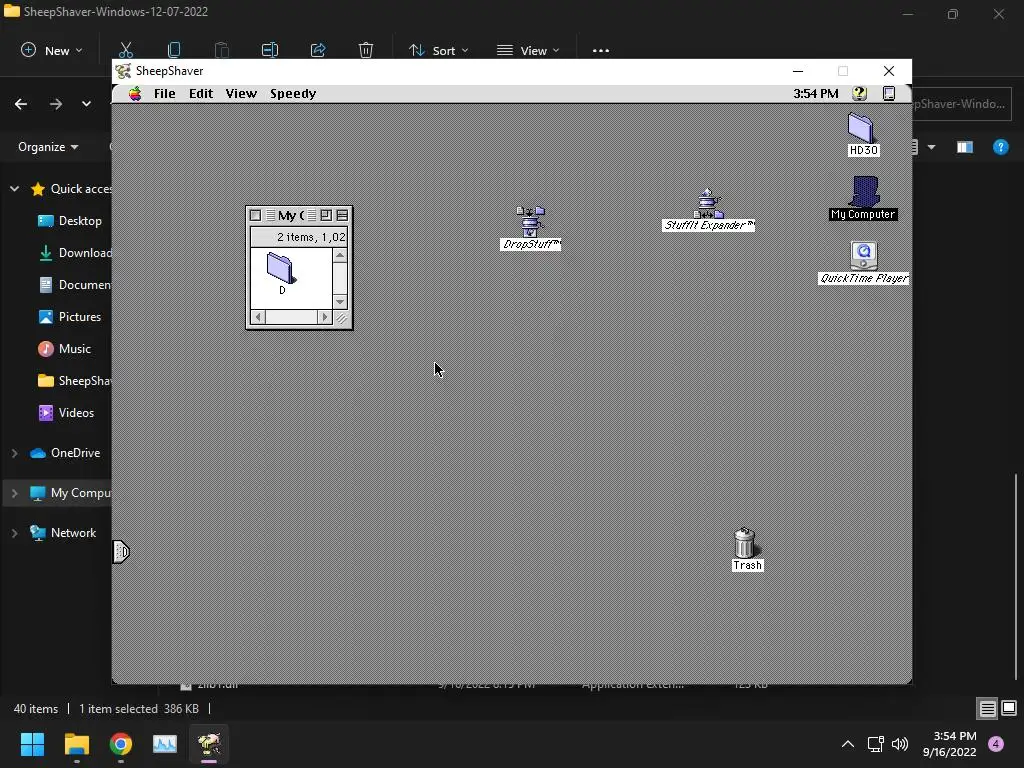The width and height of the screenshot is (1024, 768).
Task: Open the See more ellipsis menu
Action: coord(601,50)
